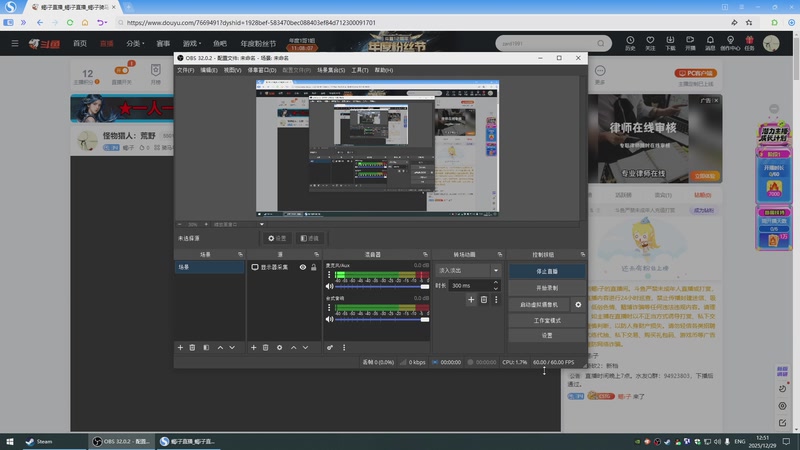Delete transition with trash icon
Viewport: 800px width, 450px height.
point(484,299)
